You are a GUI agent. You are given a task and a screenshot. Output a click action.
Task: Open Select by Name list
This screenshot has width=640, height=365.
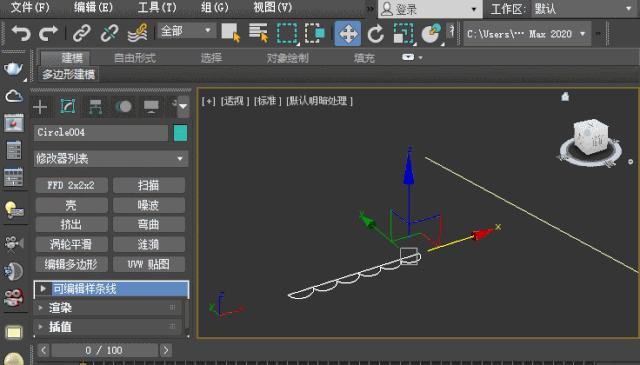(x=258, y=33)
